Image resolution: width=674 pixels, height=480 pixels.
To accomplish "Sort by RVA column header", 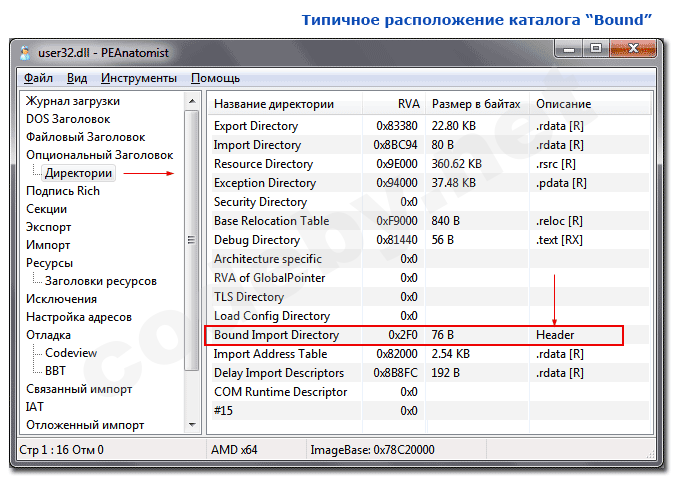I will click(407, 104).
